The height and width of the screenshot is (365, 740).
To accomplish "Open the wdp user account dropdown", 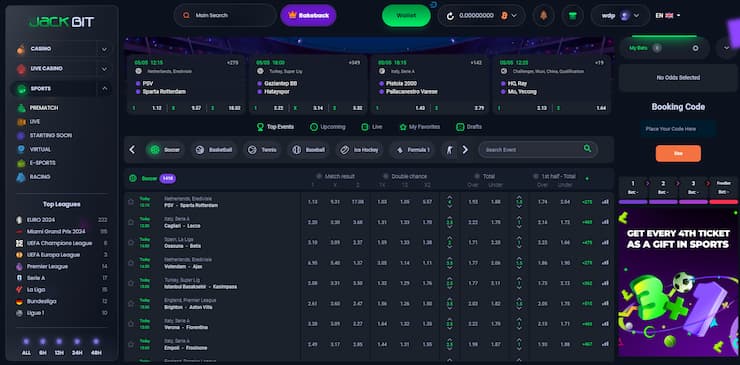I will pyautogui.click(x=620, y=16).
